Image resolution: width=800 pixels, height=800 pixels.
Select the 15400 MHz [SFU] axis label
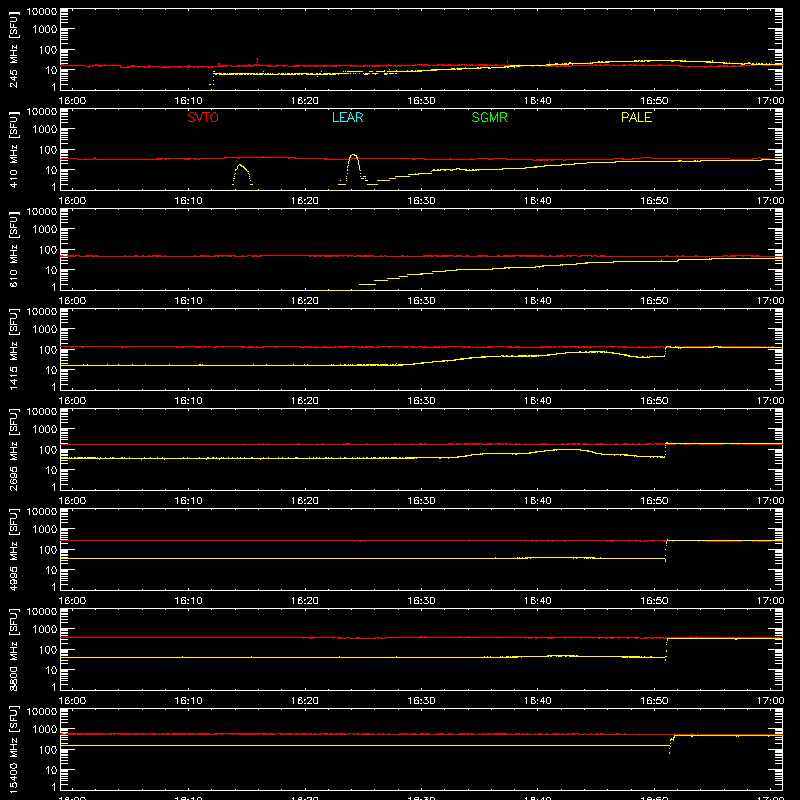(13, 749)
